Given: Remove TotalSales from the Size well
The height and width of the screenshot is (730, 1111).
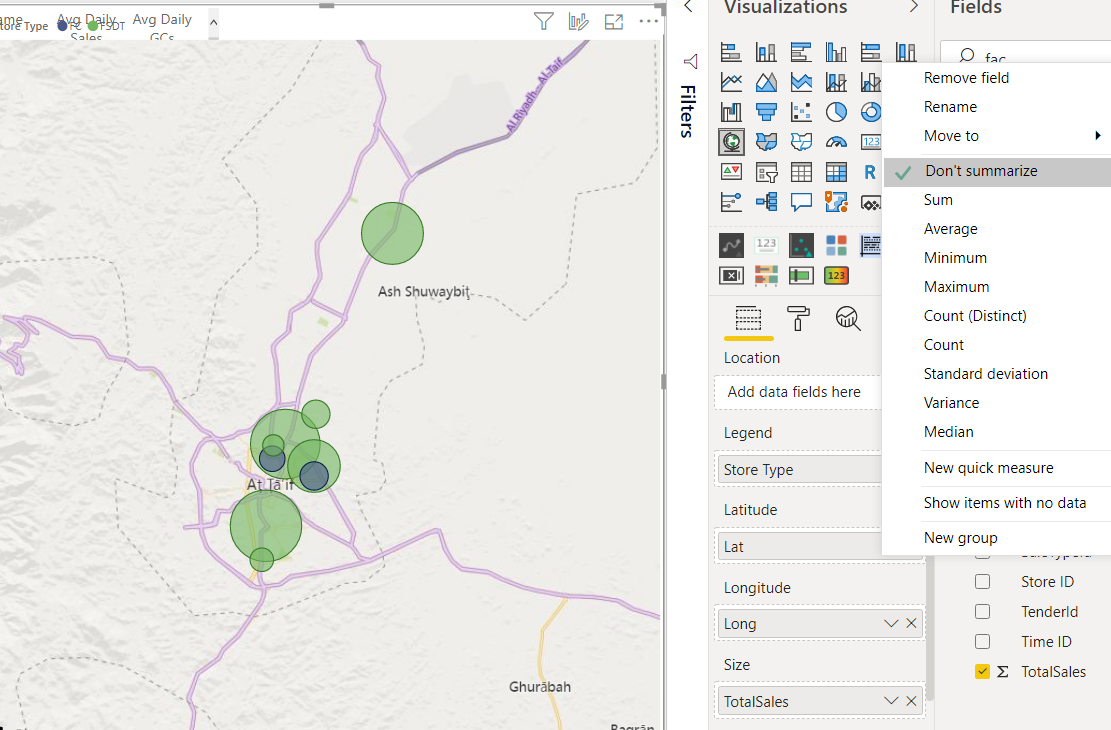Looking at the screenshot, I should [x=911, y=701].
